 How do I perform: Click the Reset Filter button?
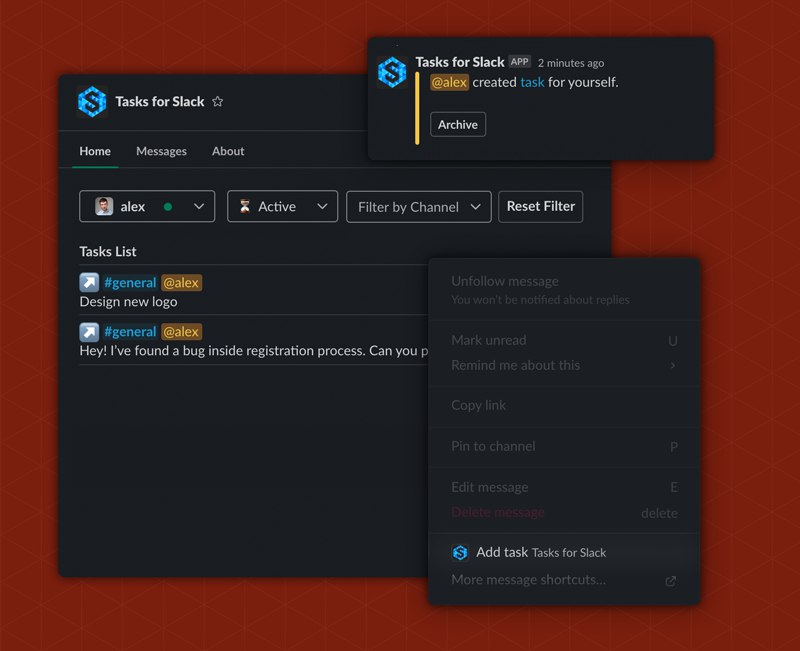540,206
